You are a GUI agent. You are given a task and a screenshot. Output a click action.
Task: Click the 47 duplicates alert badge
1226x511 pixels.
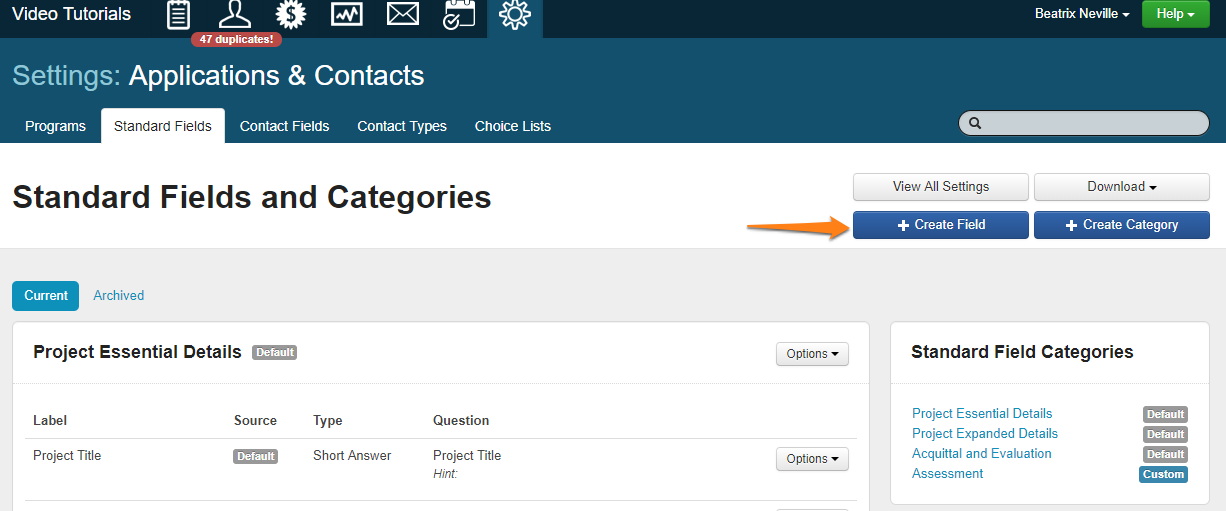236,40
